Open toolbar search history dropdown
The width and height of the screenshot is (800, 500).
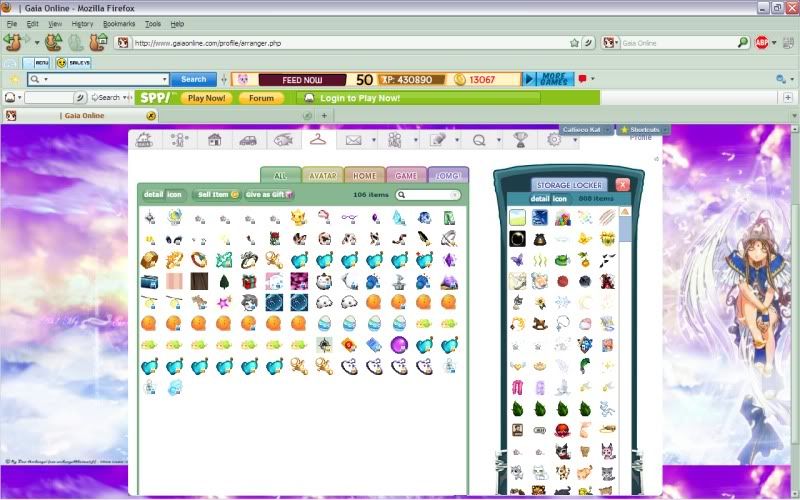tap(164, 79)
